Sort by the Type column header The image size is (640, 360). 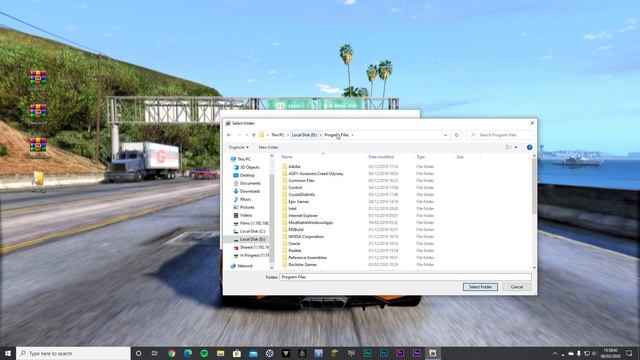pyautogui.click(x=421, y=157)
